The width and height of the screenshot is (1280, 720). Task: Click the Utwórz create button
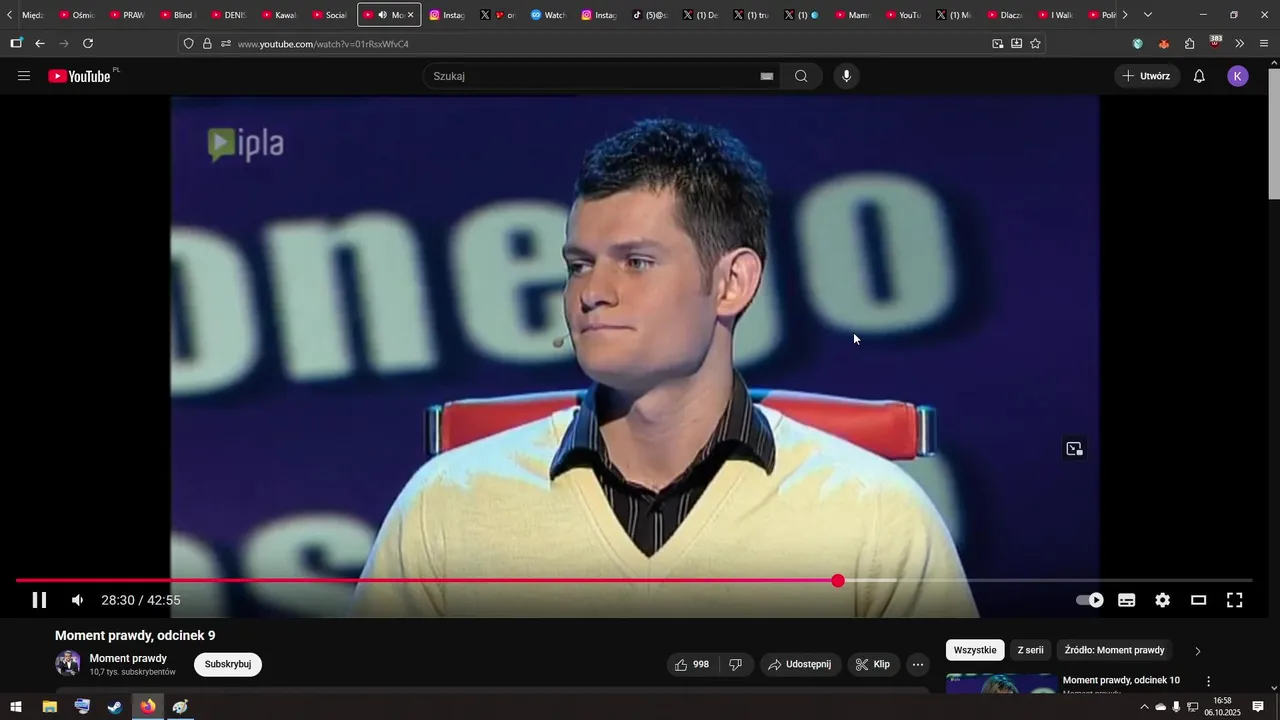1147,76
